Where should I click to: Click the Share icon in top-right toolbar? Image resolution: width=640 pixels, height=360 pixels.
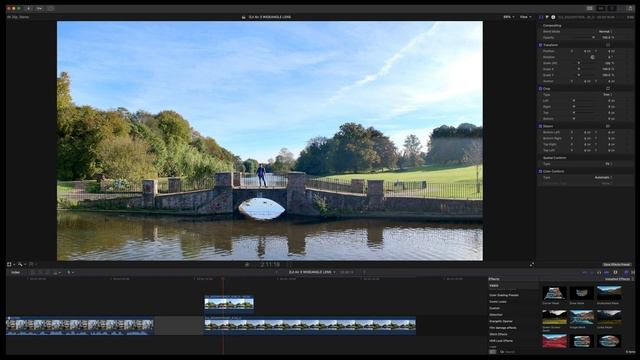[x=630, y=8]
